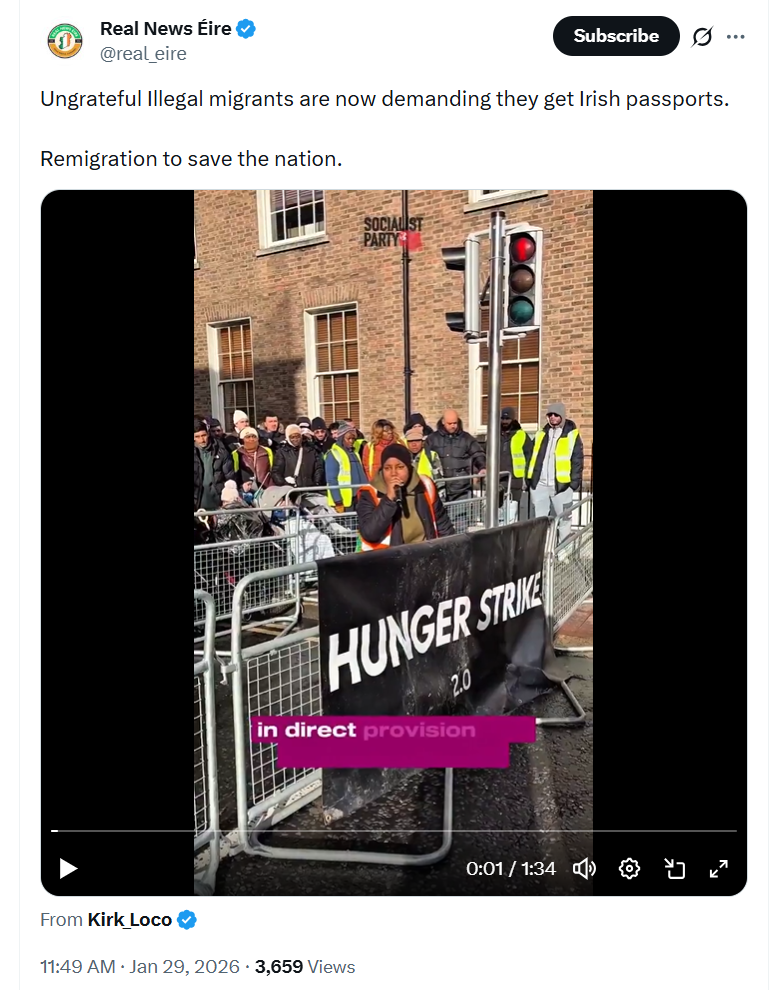Click the @real_eire handle
The height and width of the screenshot is (990, 782).
[x=143, y=54]
